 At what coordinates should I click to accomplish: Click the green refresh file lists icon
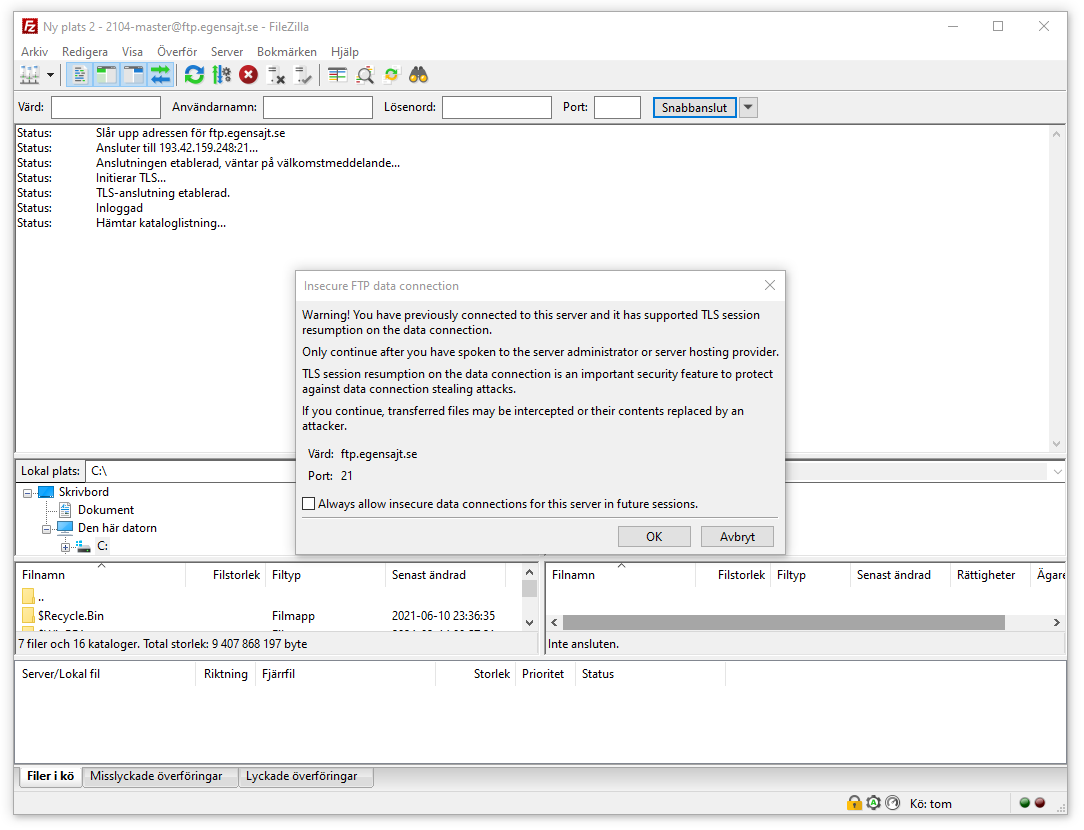pyautogui.click(x=194, y=75)
